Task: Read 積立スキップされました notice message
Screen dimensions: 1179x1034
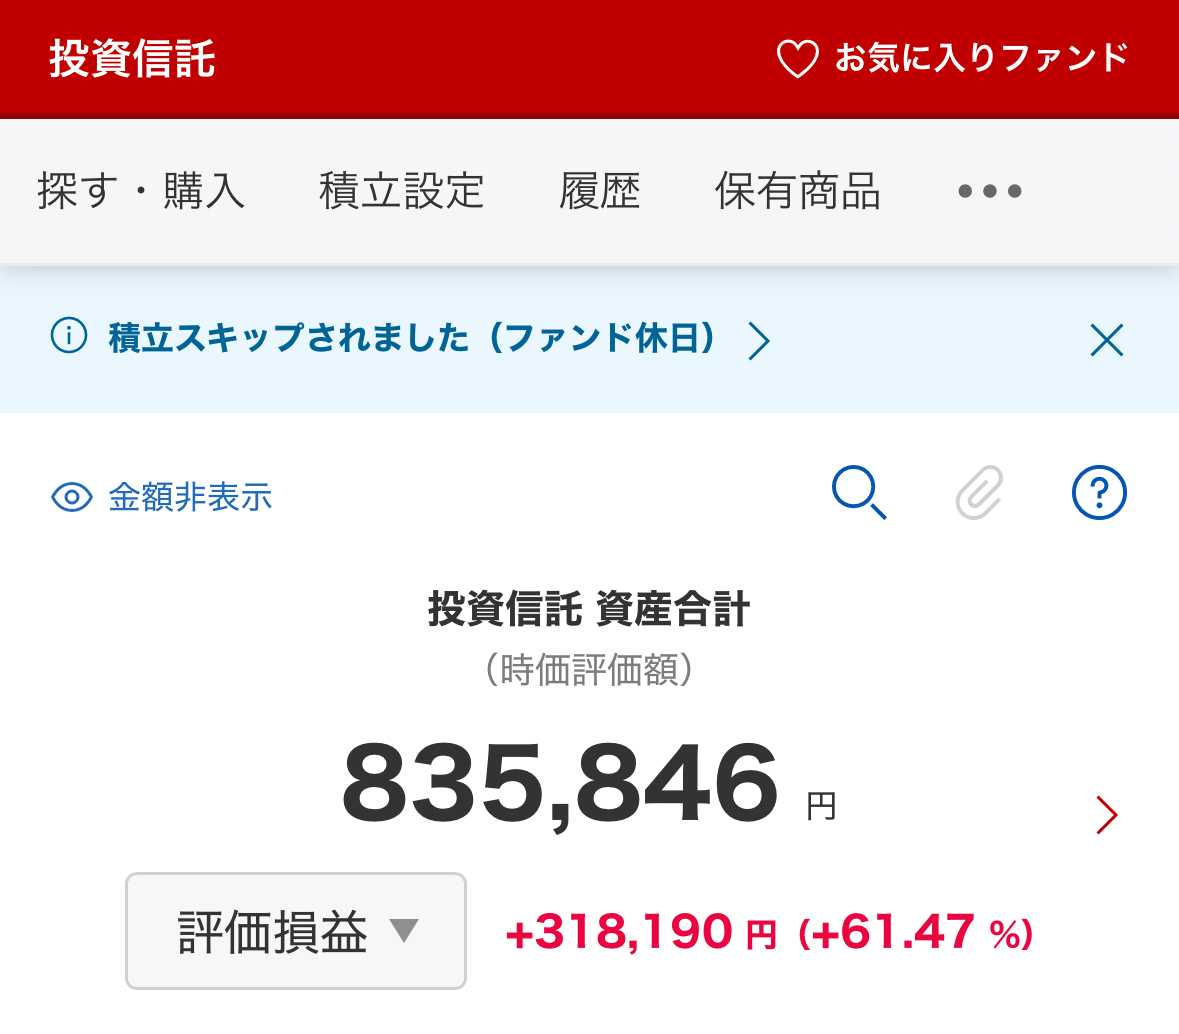Action: 412,338
